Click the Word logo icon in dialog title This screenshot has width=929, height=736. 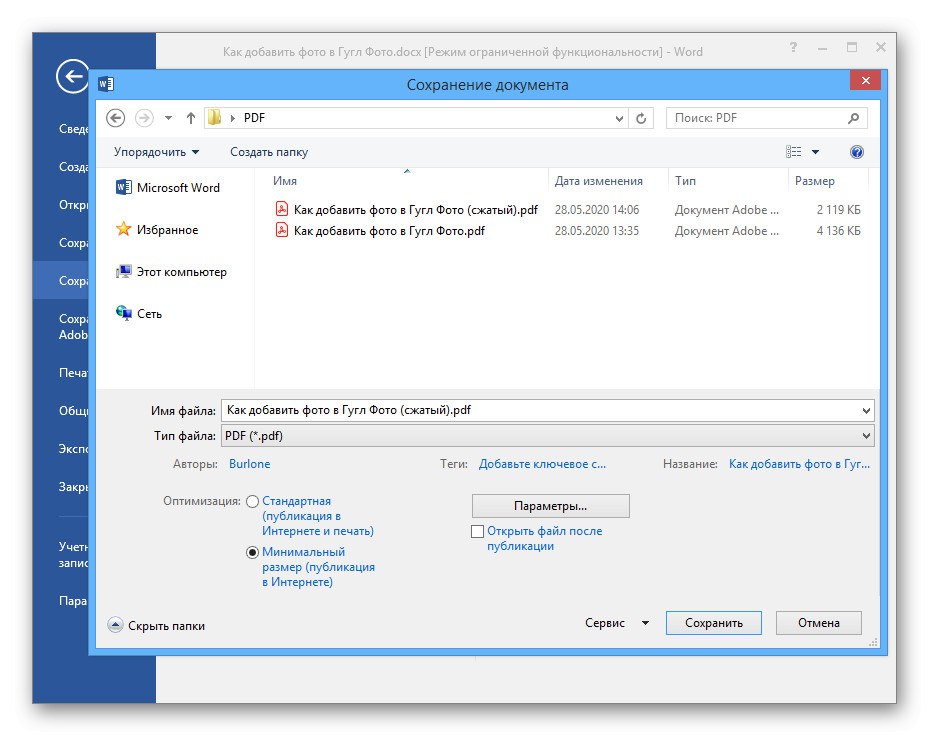click(x=106, y=84)
